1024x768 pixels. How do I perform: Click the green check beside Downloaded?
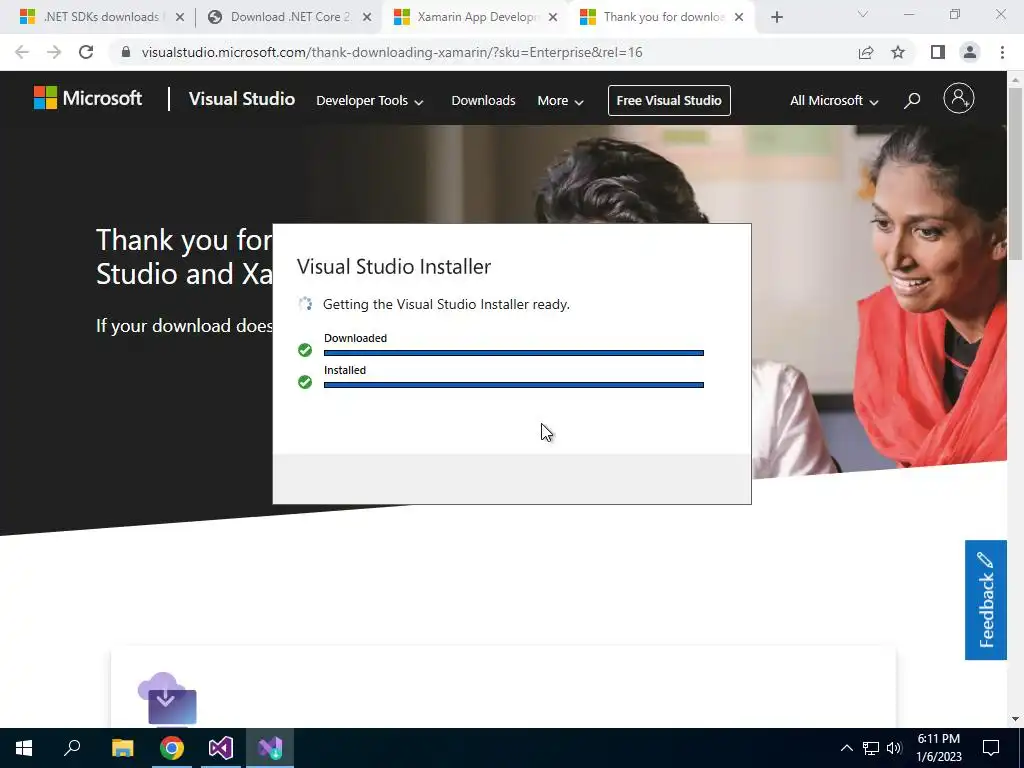(x=305, y=350)
